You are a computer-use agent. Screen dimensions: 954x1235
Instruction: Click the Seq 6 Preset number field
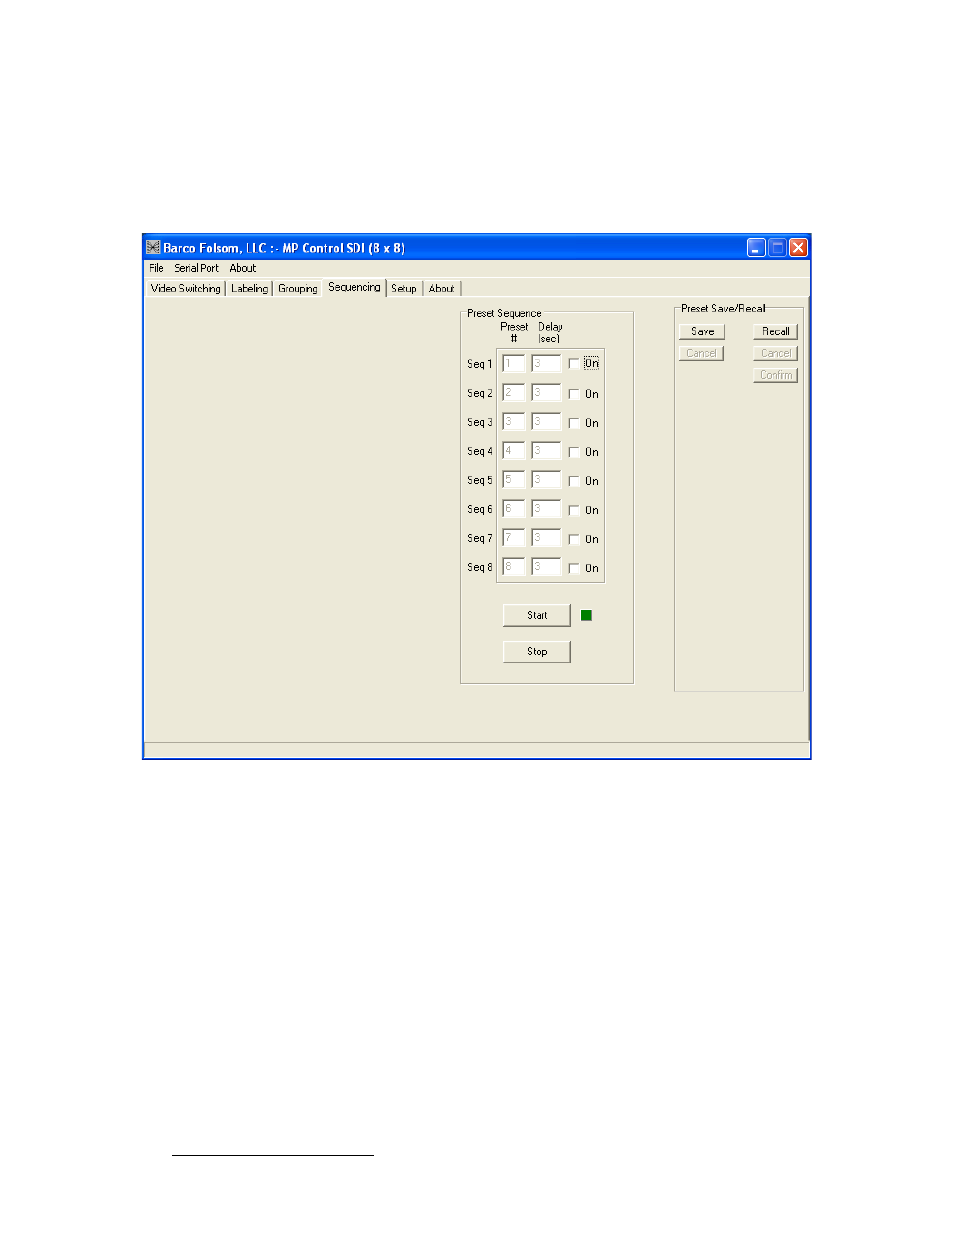(513, 508)
